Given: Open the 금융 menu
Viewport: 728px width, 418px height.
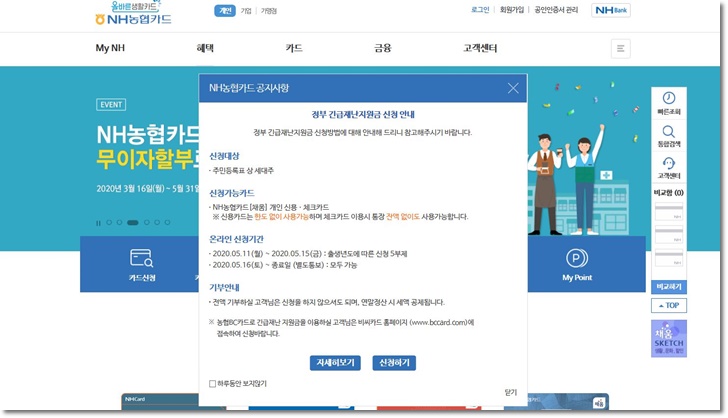Looking at the screenshot, I should click(383, 48).
